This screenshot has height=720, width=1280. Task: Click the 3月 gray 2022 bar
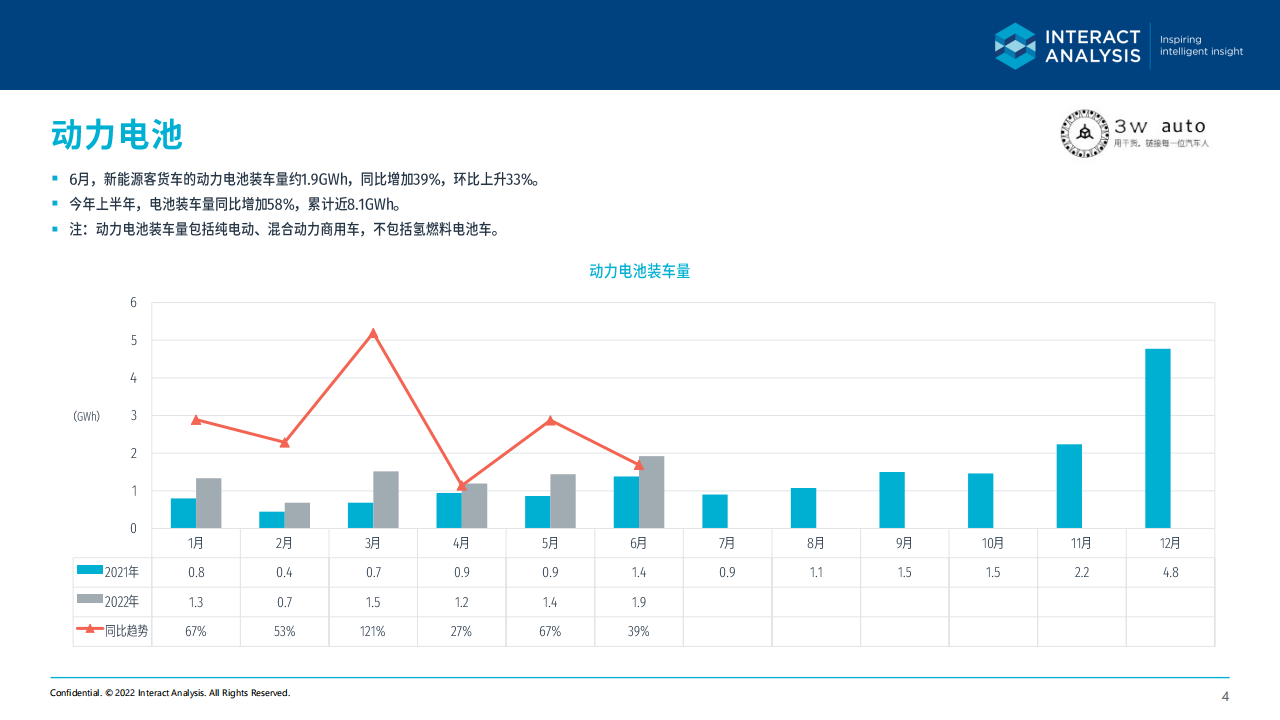(386, 500)
